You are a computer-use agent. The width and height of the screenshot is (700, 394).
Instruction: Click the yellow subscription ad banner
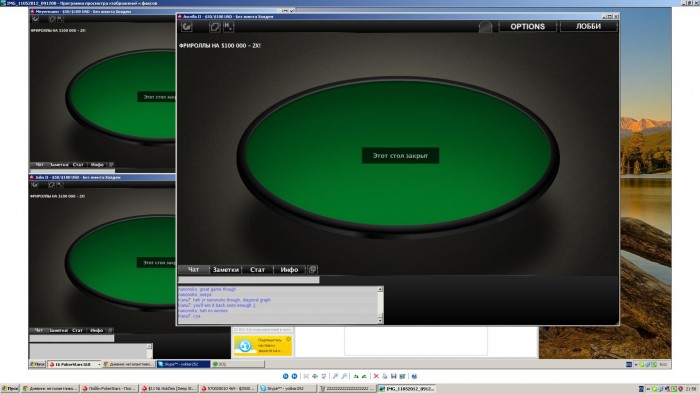(x=263, y=346)
